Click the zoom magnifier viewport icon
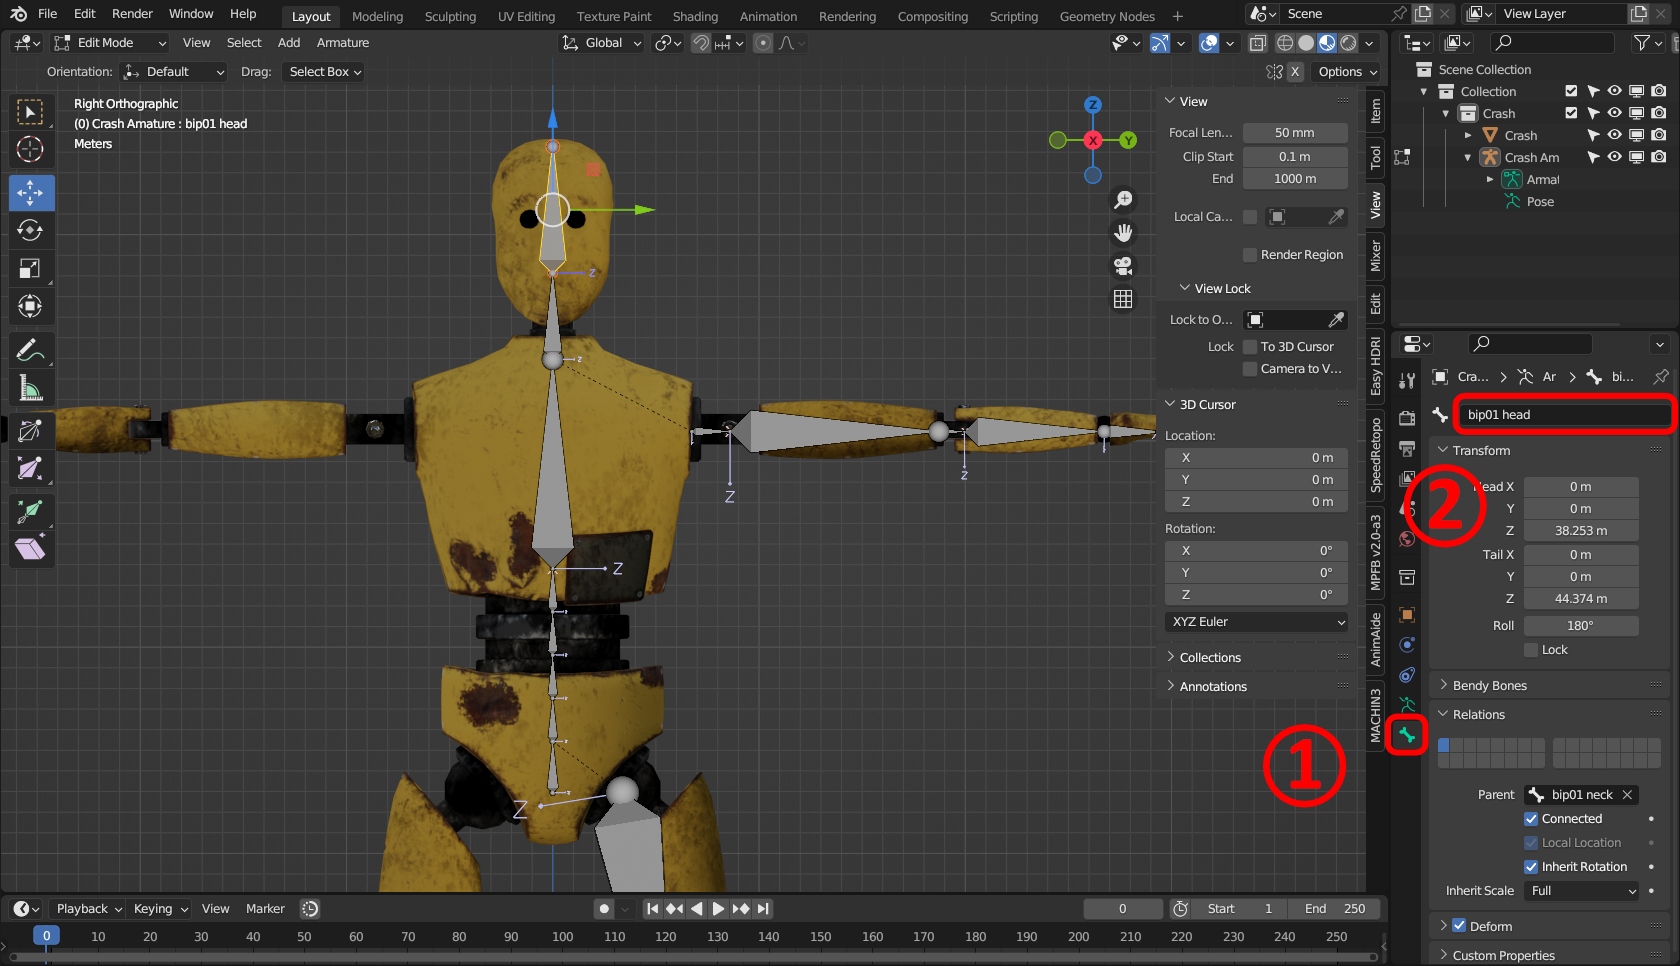 click(x=1123, y=200)
